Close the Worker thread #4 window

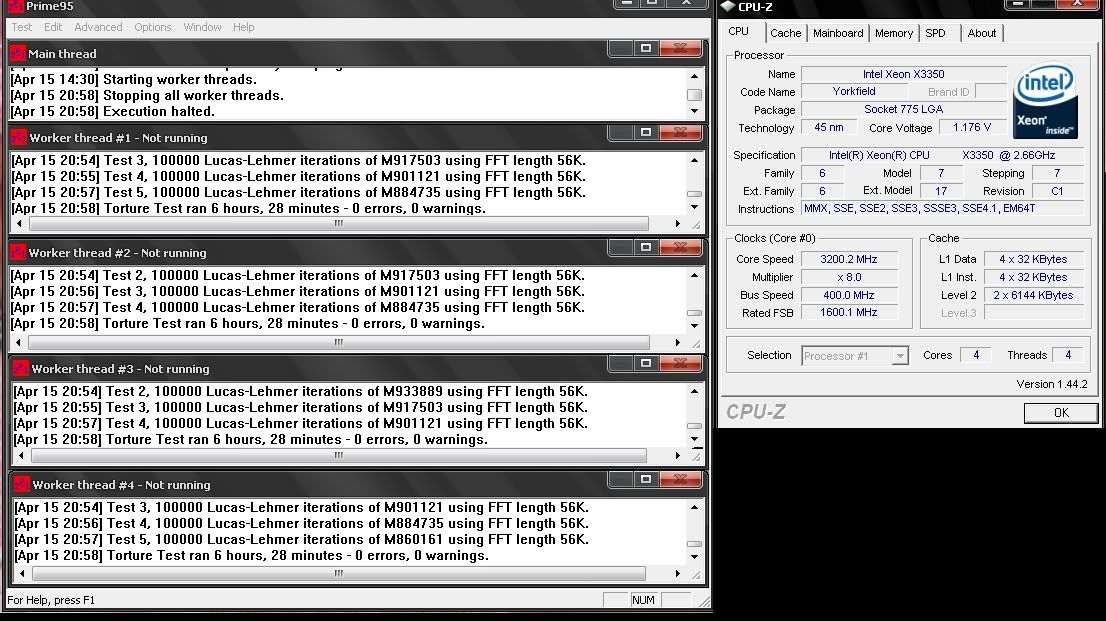pos(680,479)
